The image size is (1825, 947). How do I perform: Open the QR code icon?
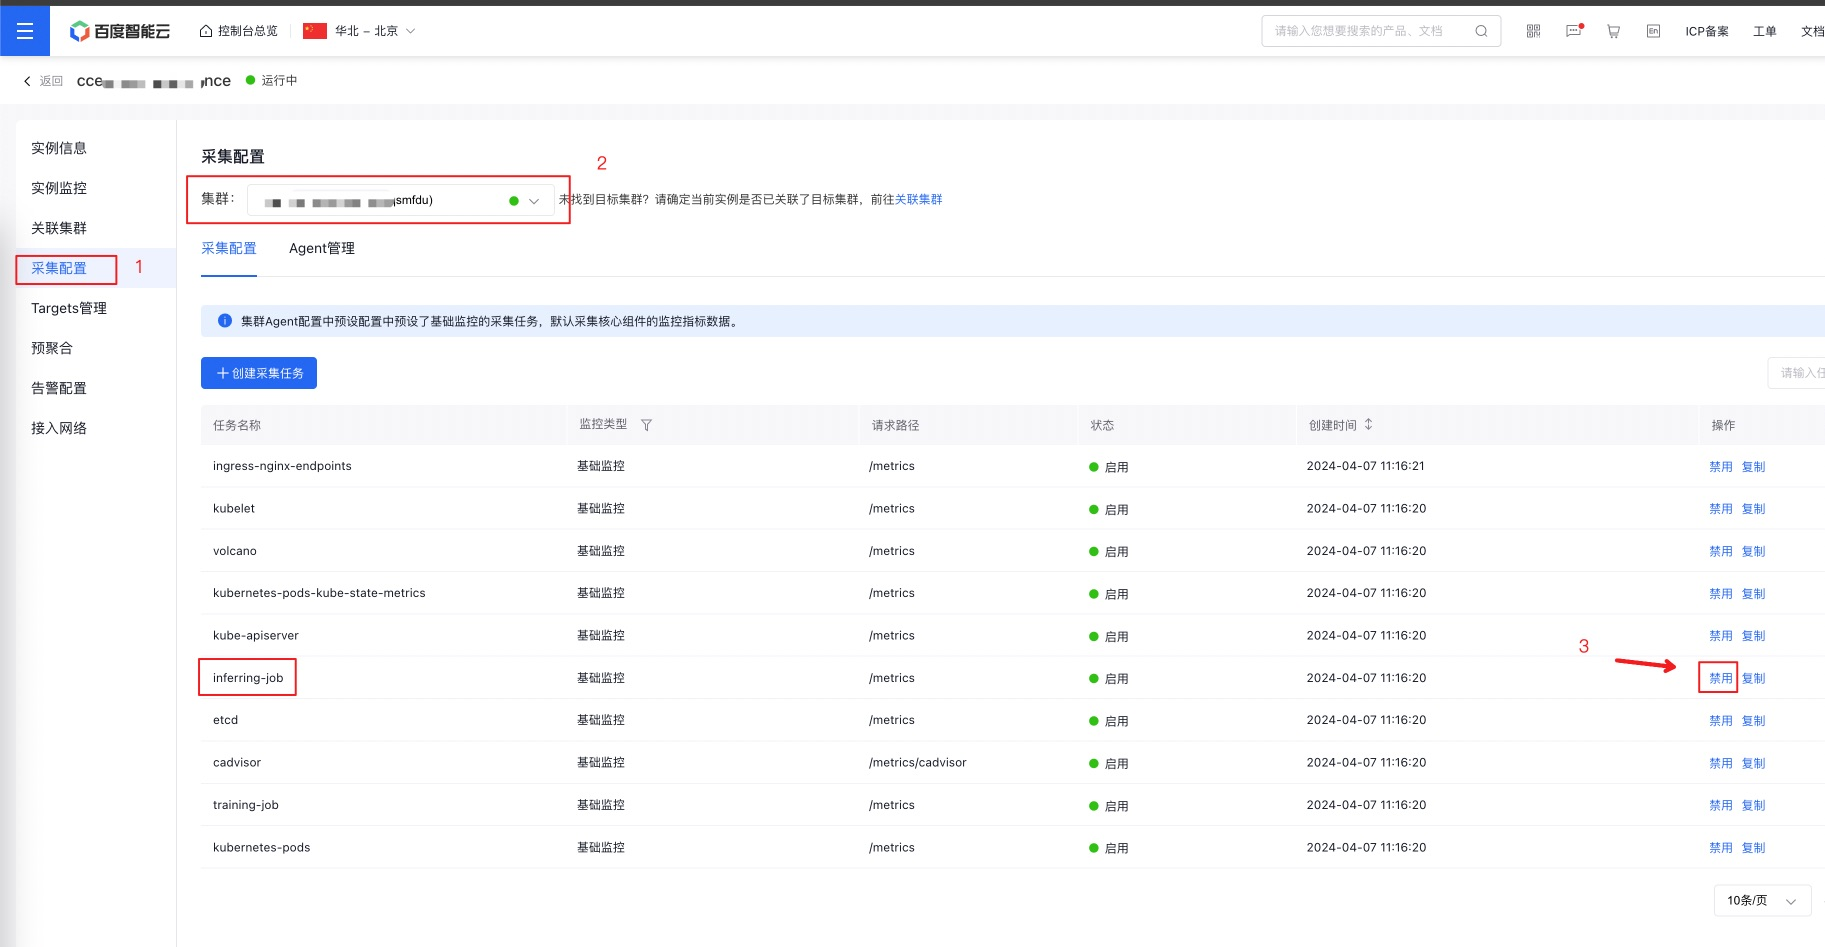[x=1533, y=31]
